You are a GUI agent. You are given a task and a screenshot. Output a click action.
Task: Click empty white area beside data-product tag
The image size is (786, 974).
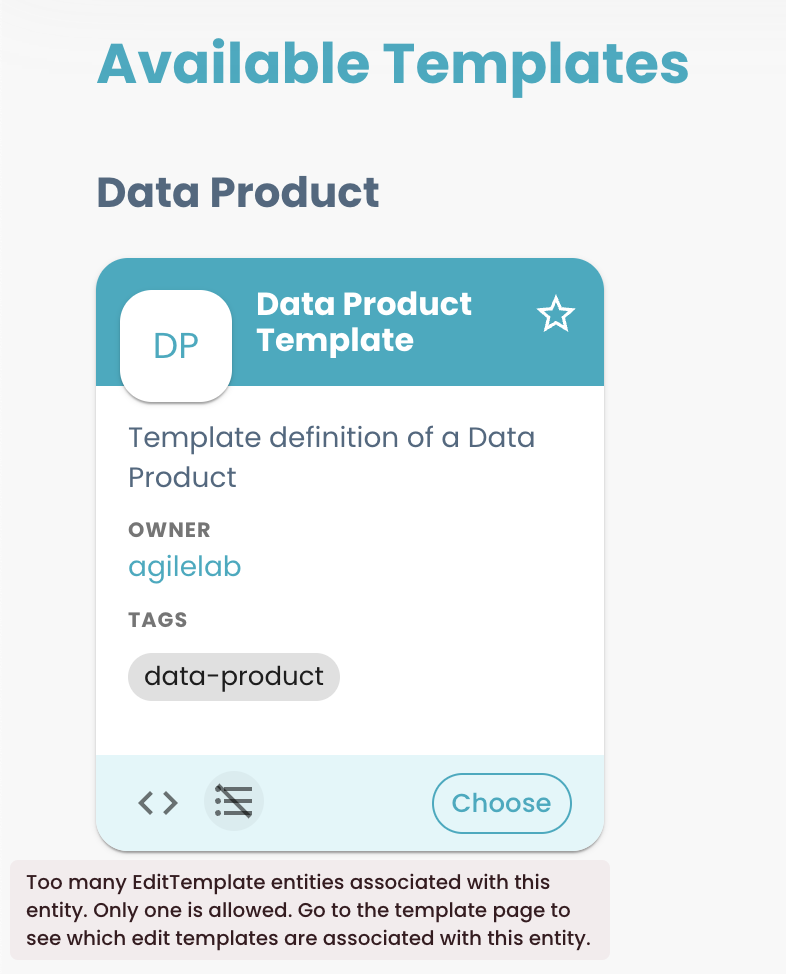470,677
